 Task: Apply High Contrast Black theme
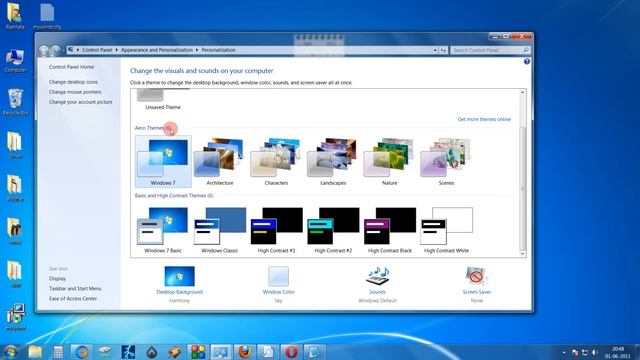pyautogui.click(x=389, y=230)
